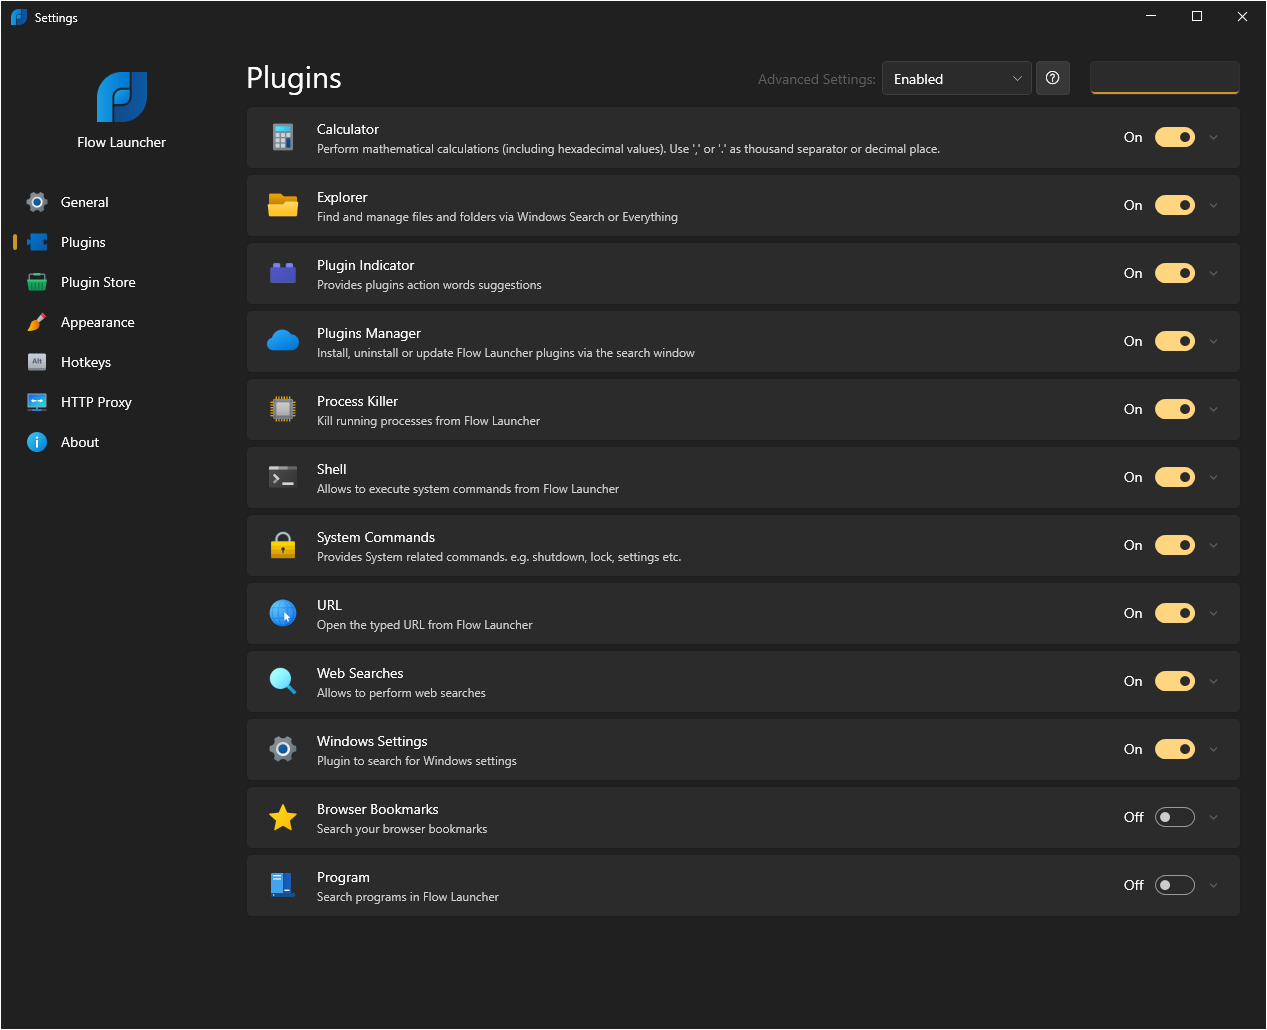Expand the Explorer plugin settings chevron
Screen dimensions: 1267x1030
(x=1214, y=205)
